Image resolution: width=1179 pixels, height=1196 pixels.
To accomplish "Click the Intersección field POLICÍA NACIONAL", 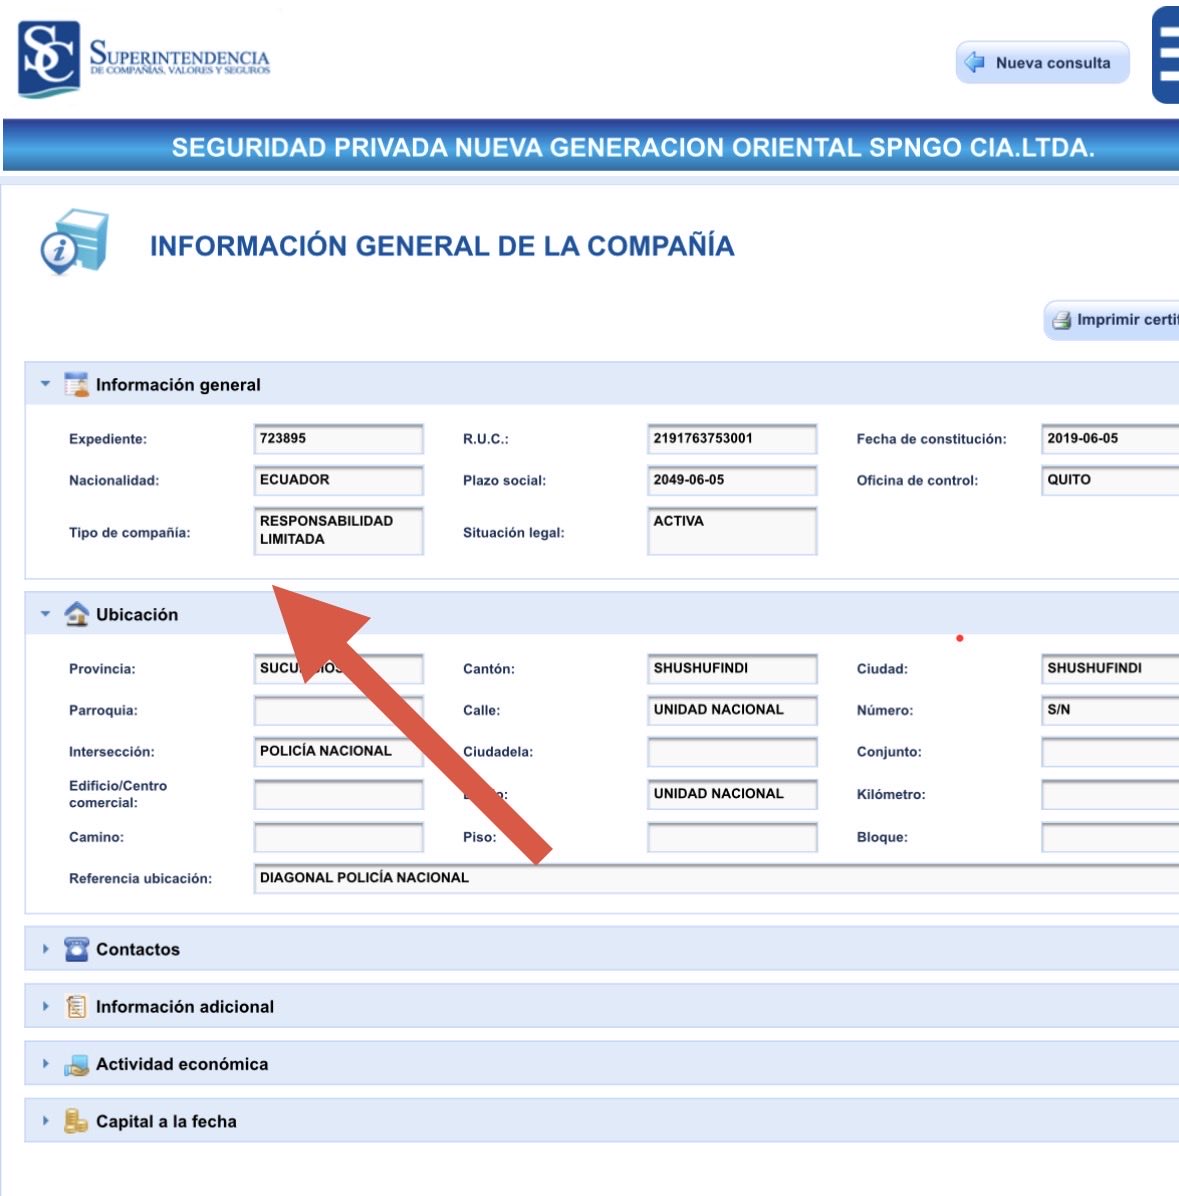I will [x=339, y=751].
